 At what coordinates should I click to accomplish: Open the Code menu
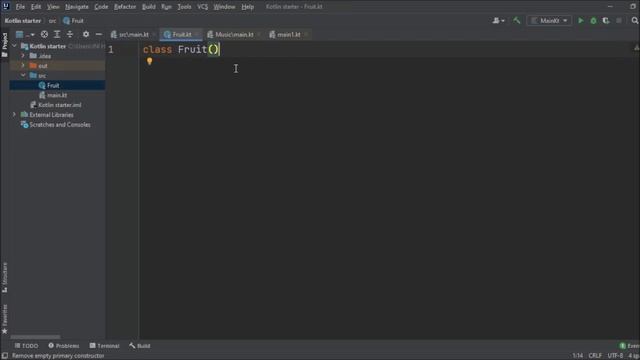[101, 7]
